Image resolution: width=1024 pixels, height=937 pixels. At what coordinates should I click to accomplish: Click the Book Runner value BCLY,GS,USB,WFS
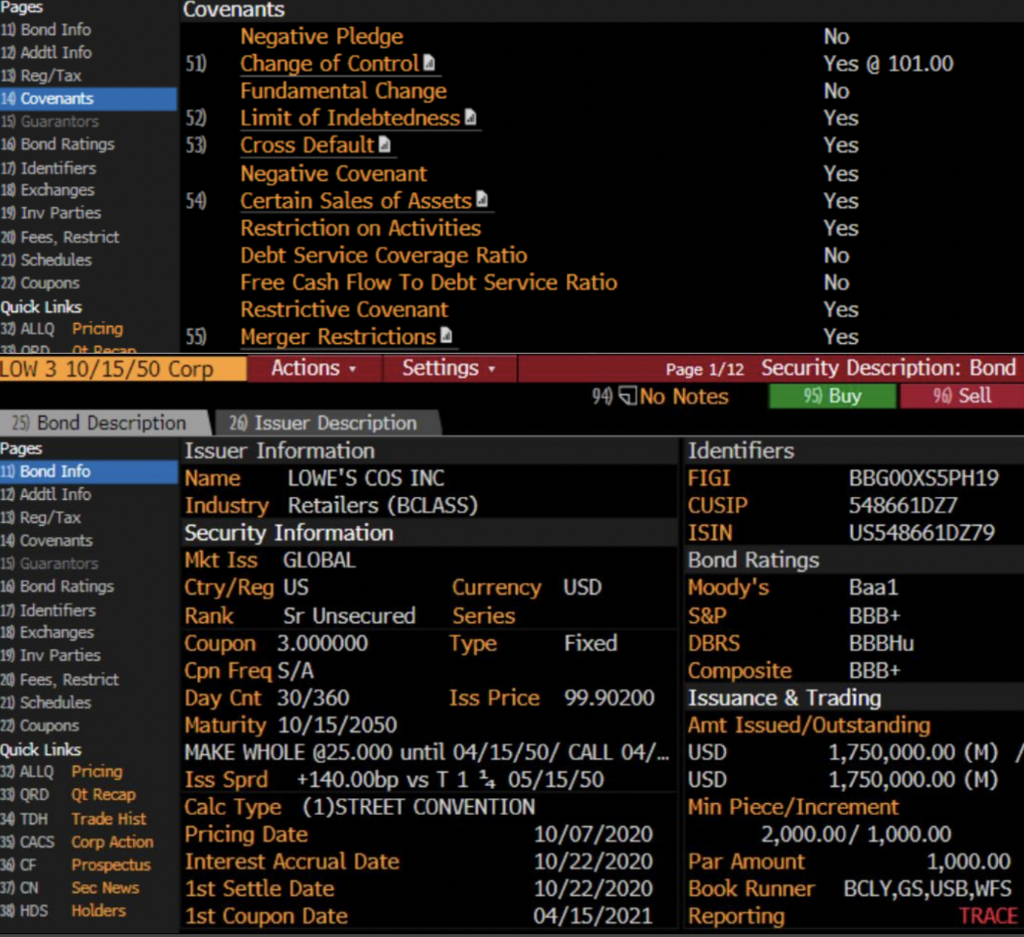tap(927, 889)
